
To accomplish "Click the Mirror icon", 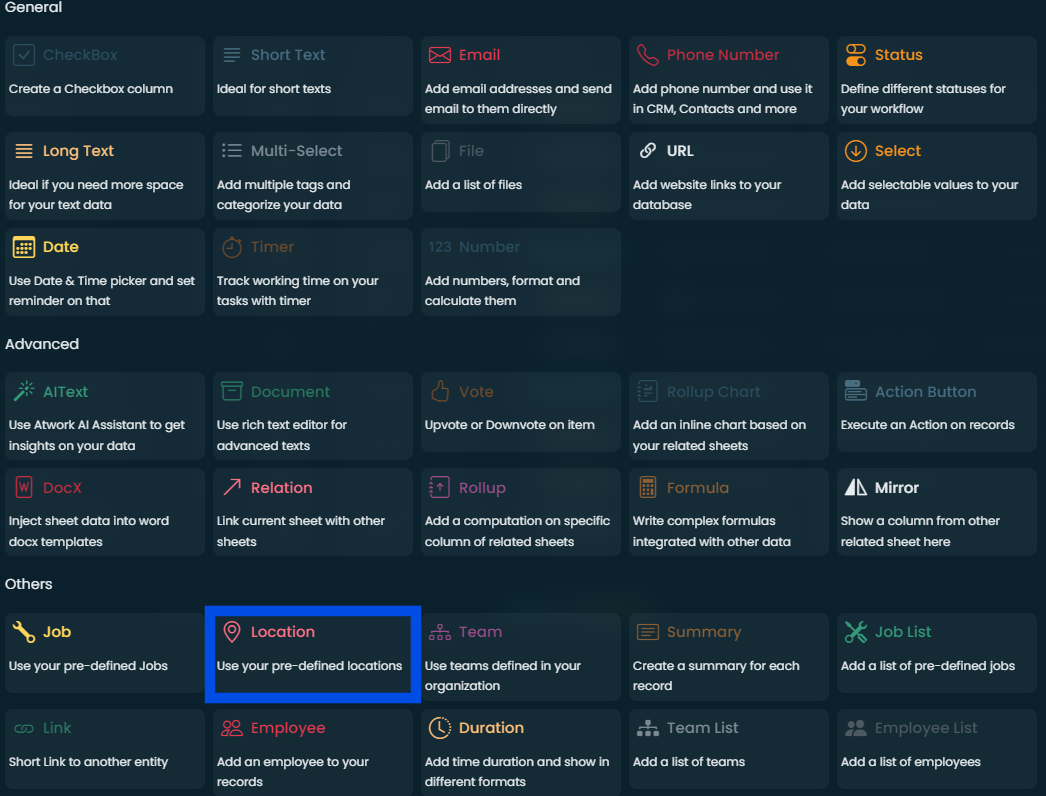I will (855, 487).
